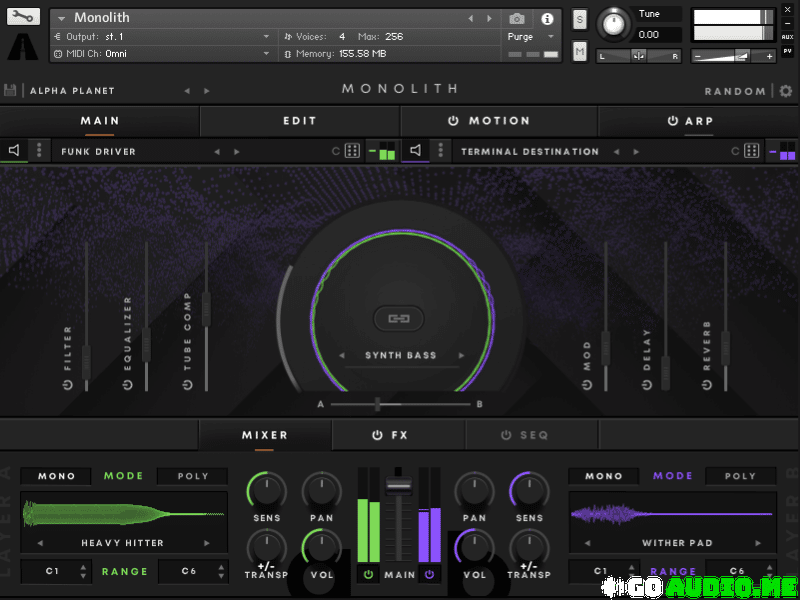This screenshot has width=800, height=600.
Task: Click the save preset floppy disk icon
Action: (11, 91)
